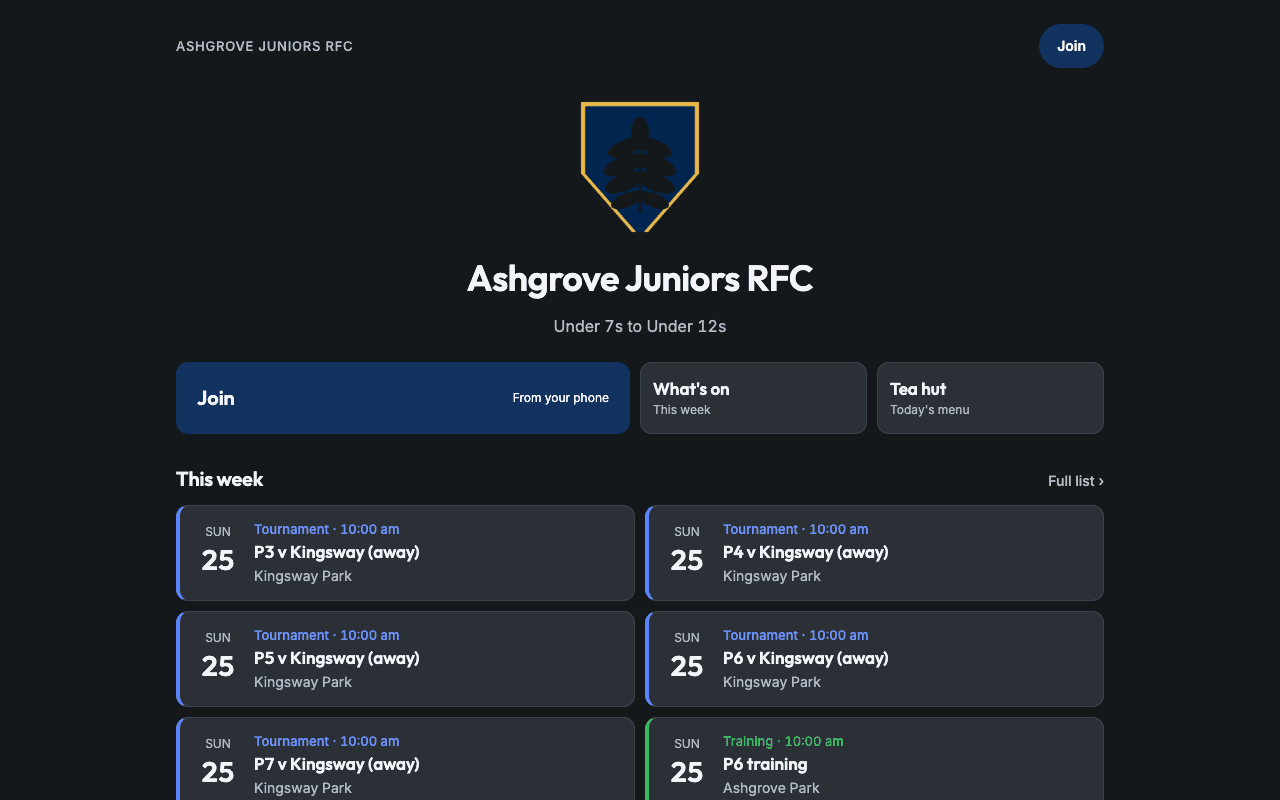Open the P6 v Kingsway (away) fixture
1280x800 pixels.
pos(874,659)
